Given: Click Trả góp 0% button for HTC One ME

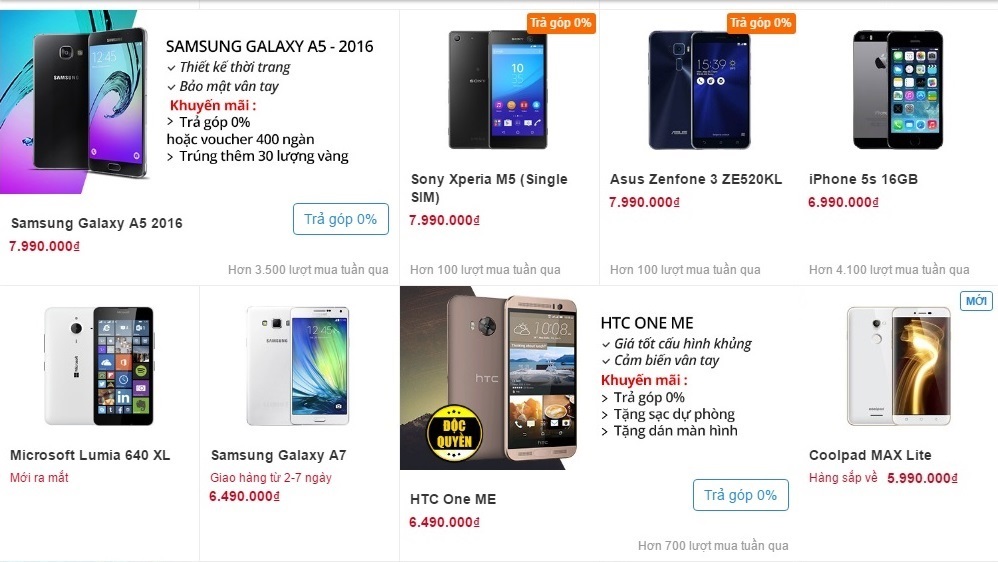Looking at the screenshot, I should point(740,495).
